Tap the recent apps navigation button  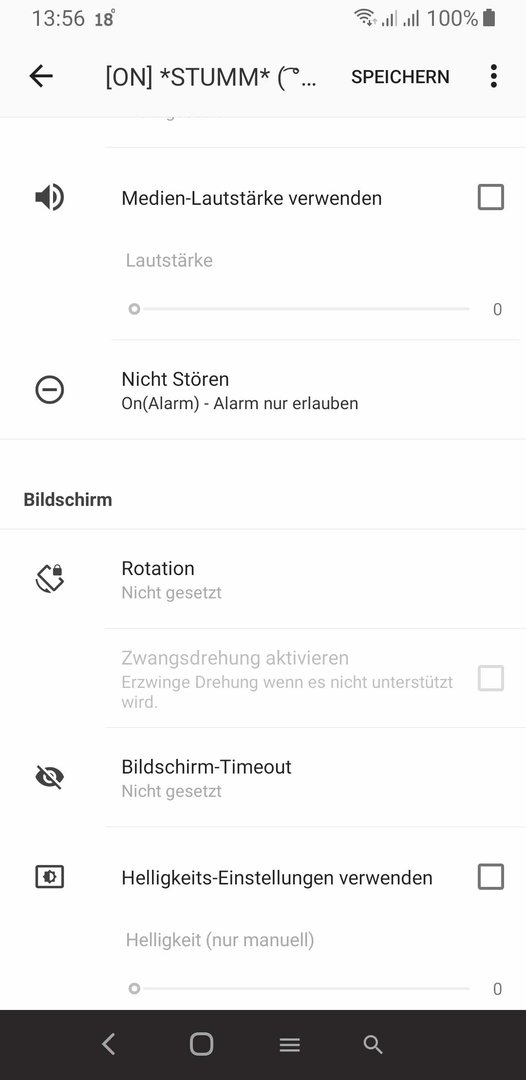coord(290,1045)
